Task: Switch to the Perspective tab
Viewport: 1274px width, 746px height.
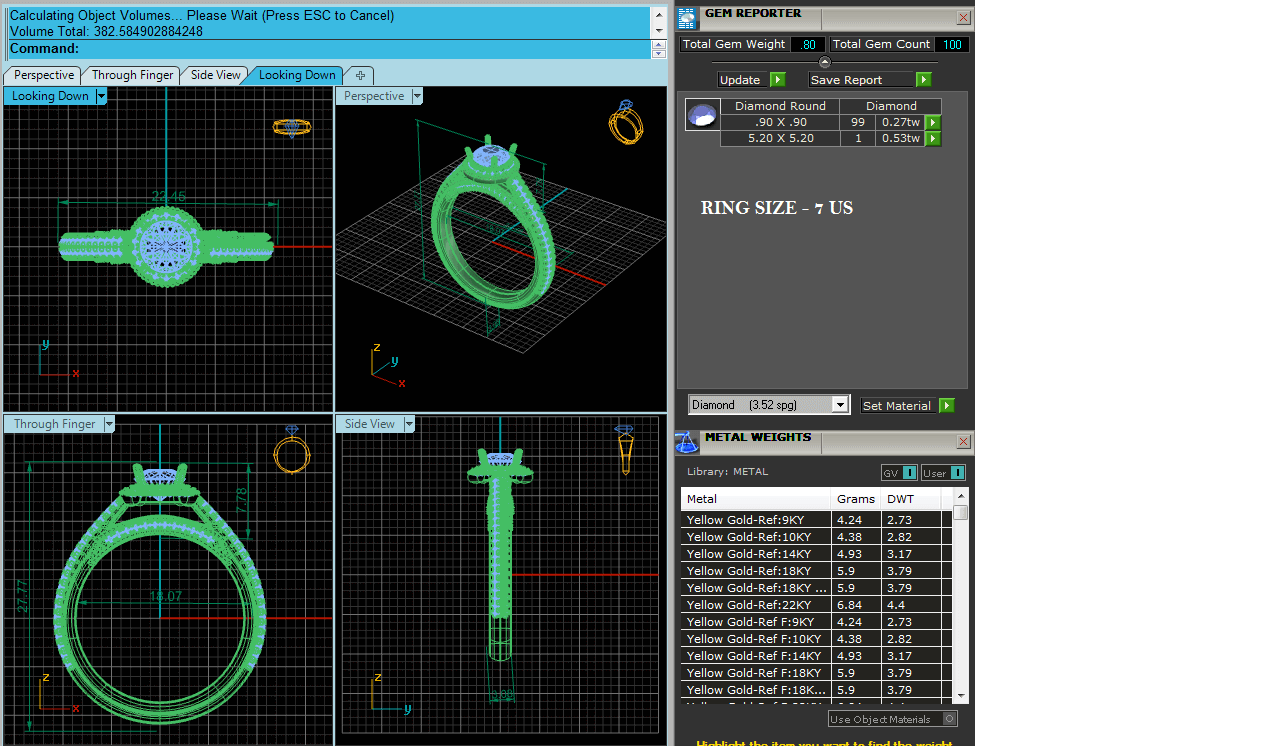Action: pyautogui.click(x=44, y=75)
